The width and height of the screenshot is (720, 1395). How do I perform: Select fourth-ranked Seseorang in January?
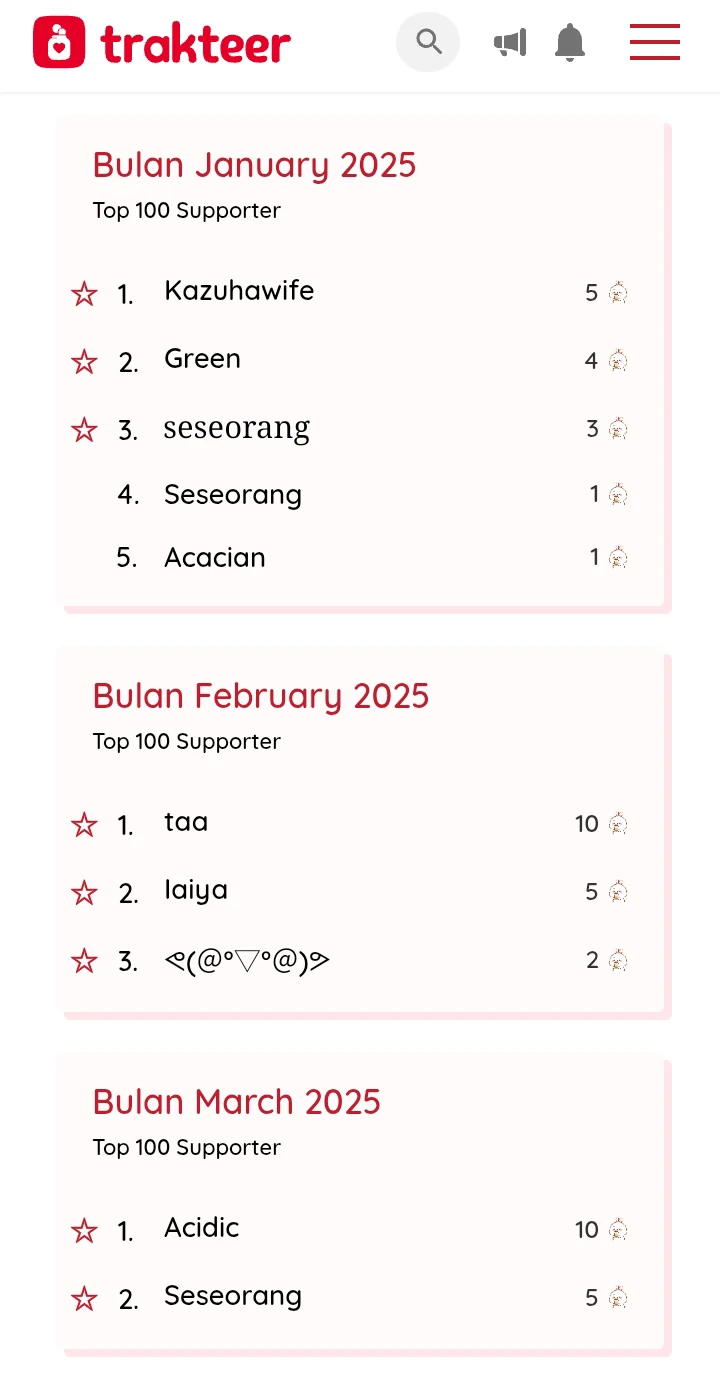[233, 494]
